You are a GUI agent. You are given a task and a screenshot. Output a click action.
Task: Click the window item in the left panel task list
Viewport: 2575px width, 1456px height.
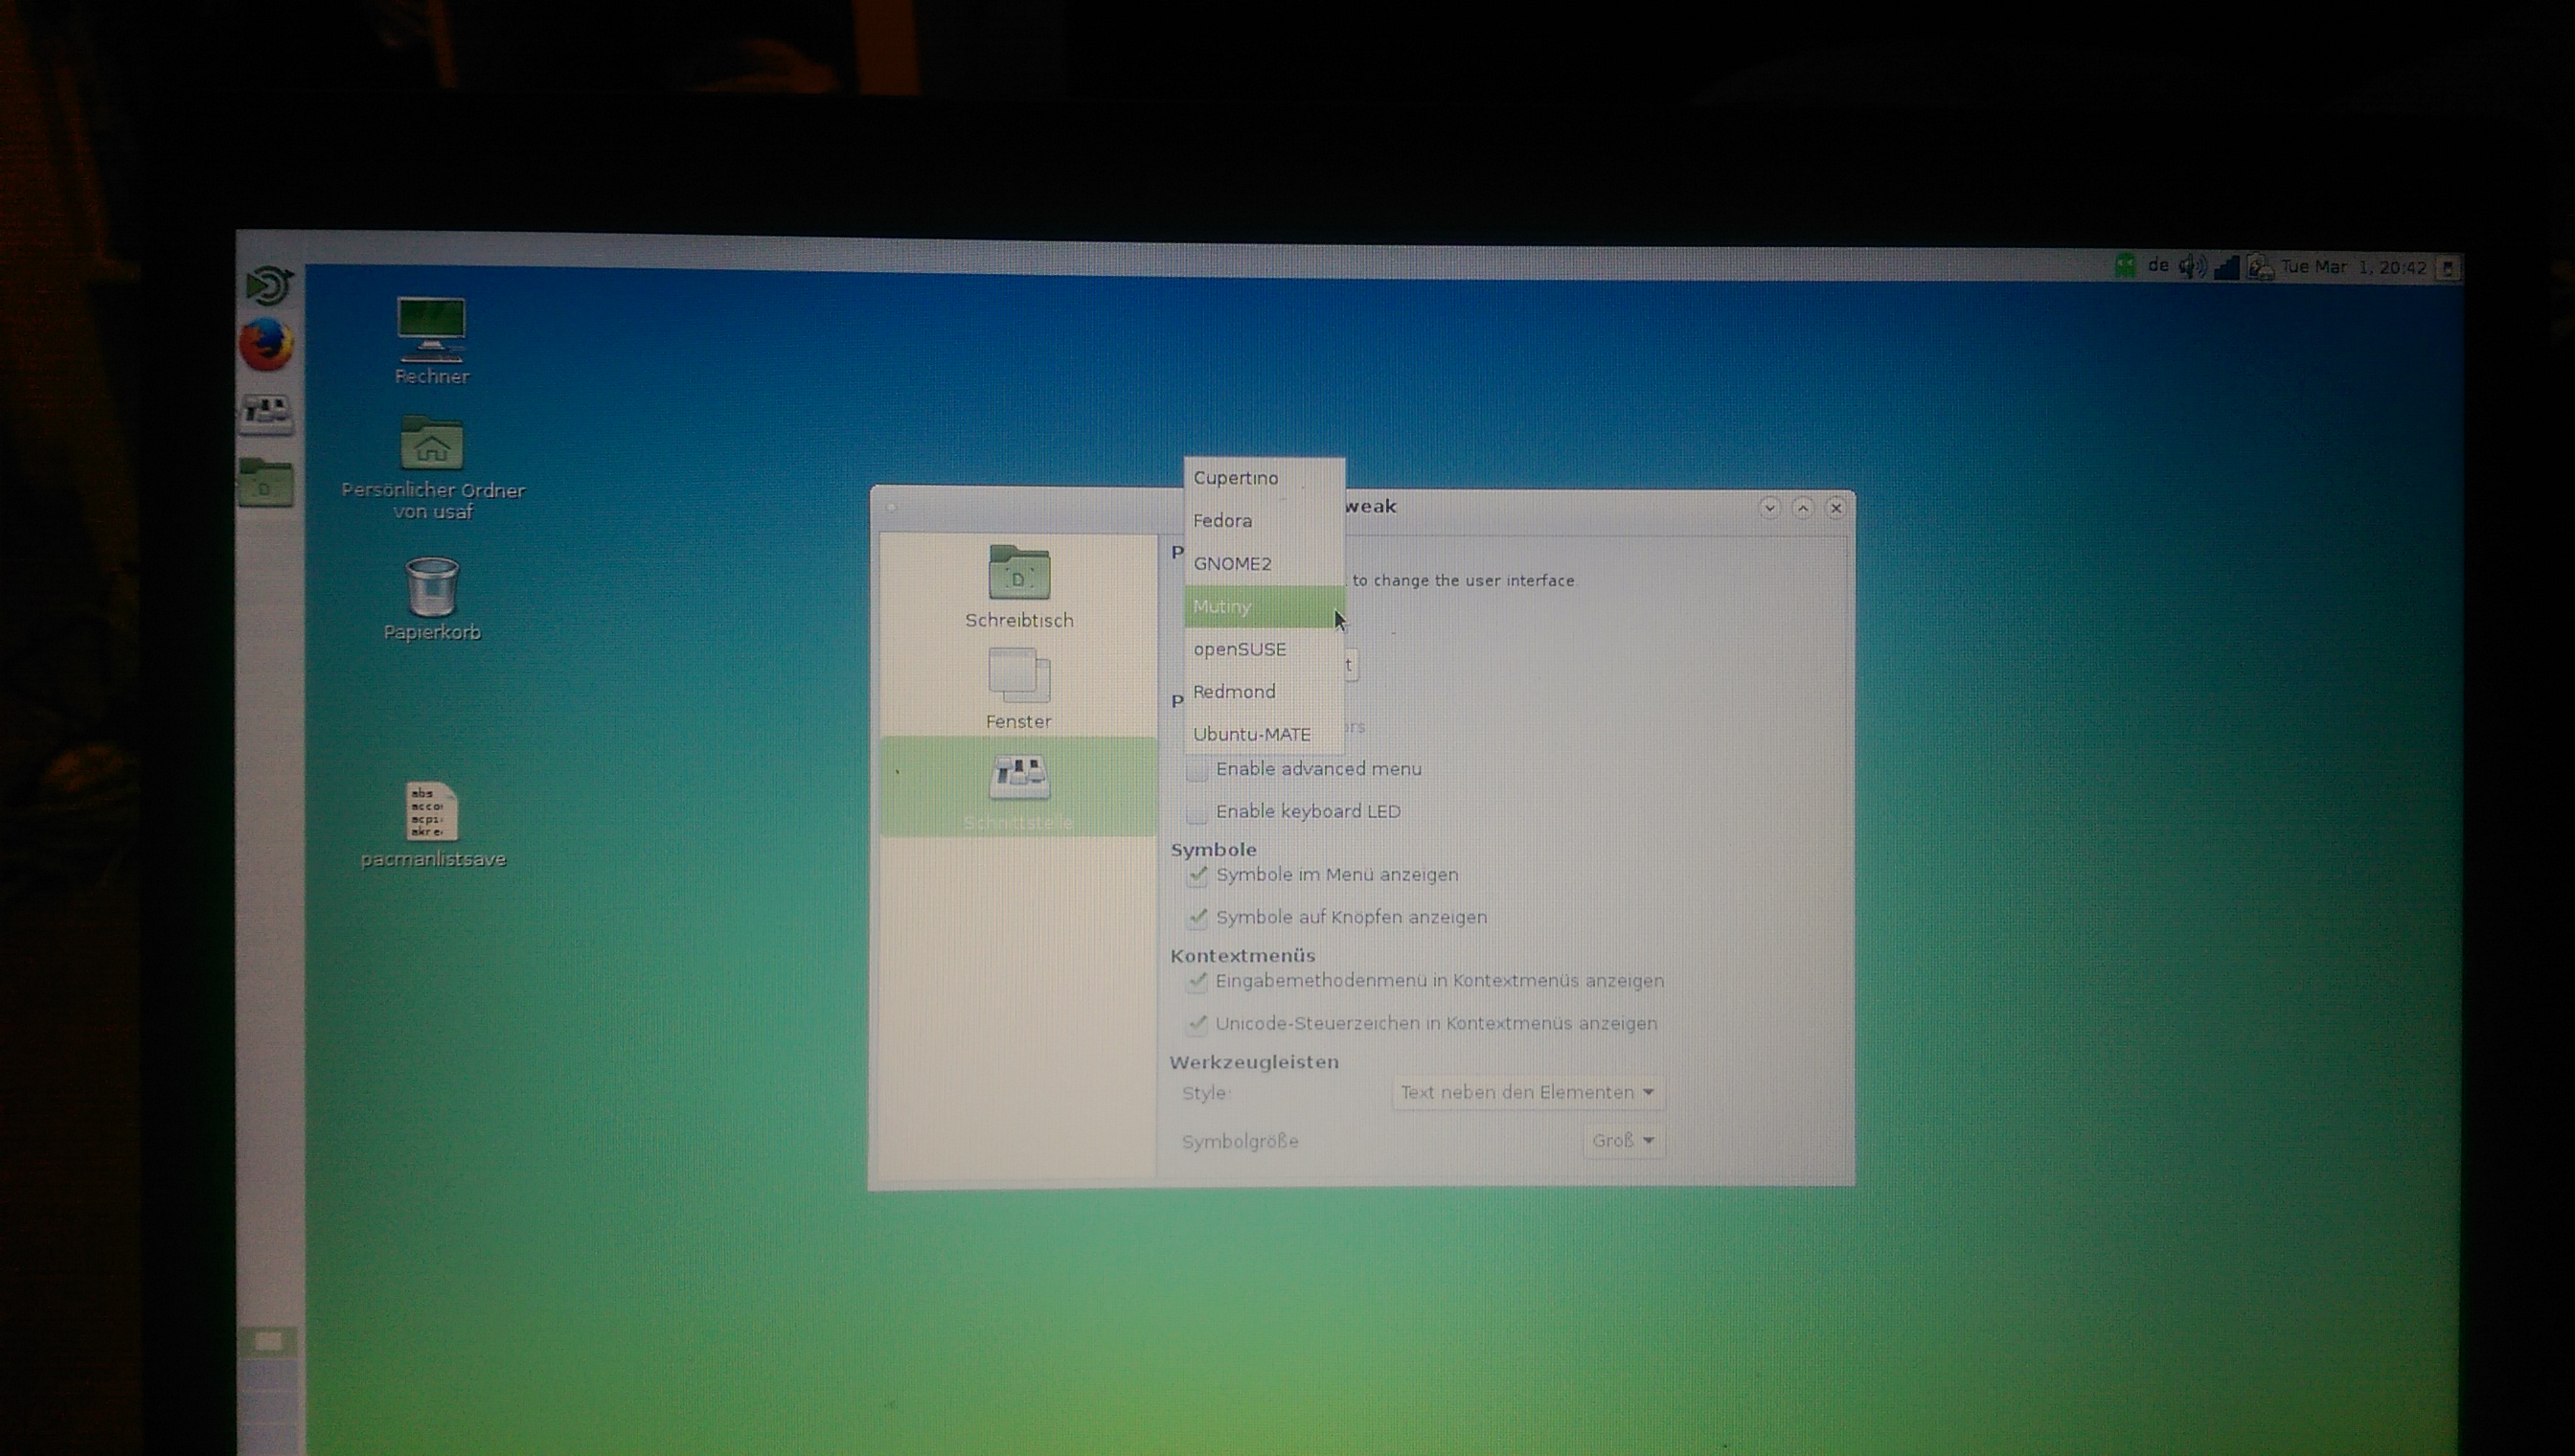(x=269, y=1342)
